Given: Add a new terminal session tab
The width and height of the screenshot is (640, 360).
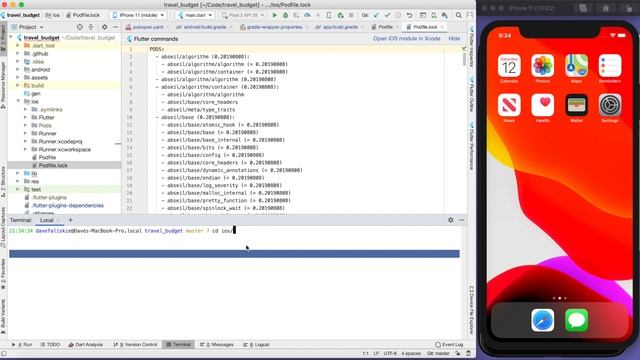Looking at the screenshot, I should (x=70, y=220).
